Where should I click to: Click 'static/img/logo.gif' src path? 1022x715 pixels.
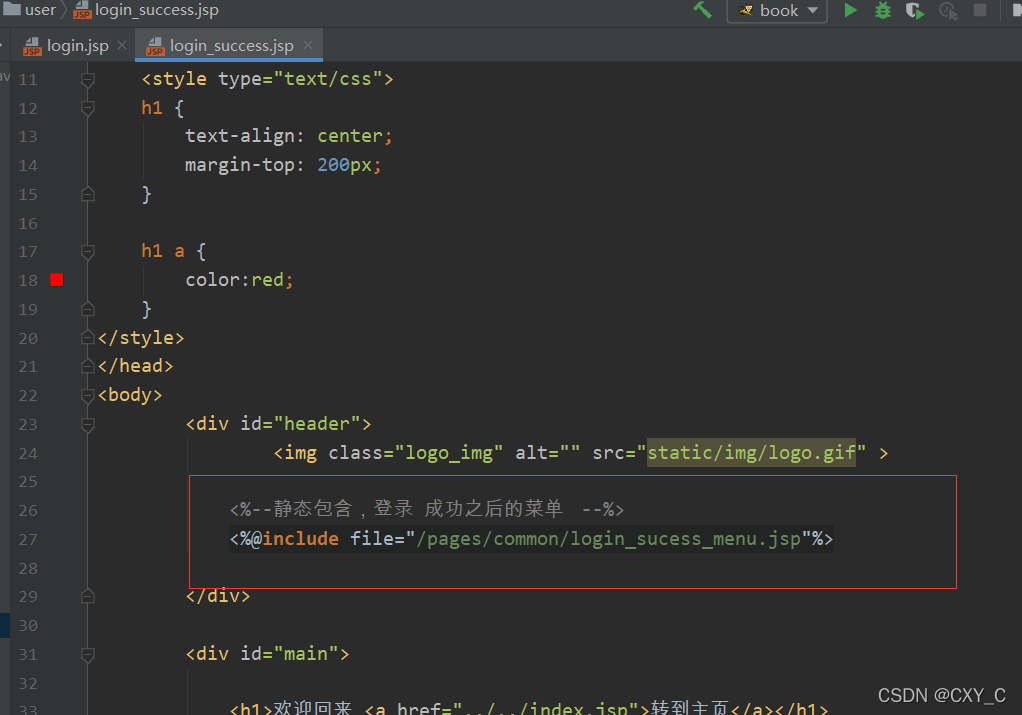[751, 452]
